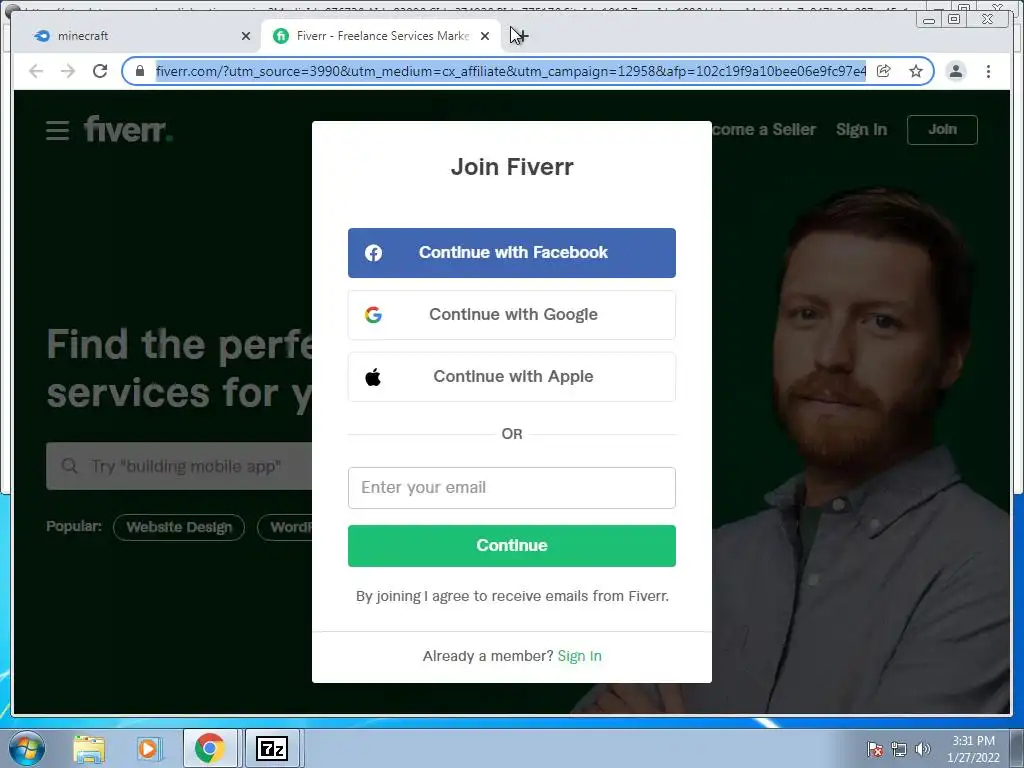This screenshot has width=1024, height=768.
Task: Click the Fiverr logo
Action: pos(128,129)
